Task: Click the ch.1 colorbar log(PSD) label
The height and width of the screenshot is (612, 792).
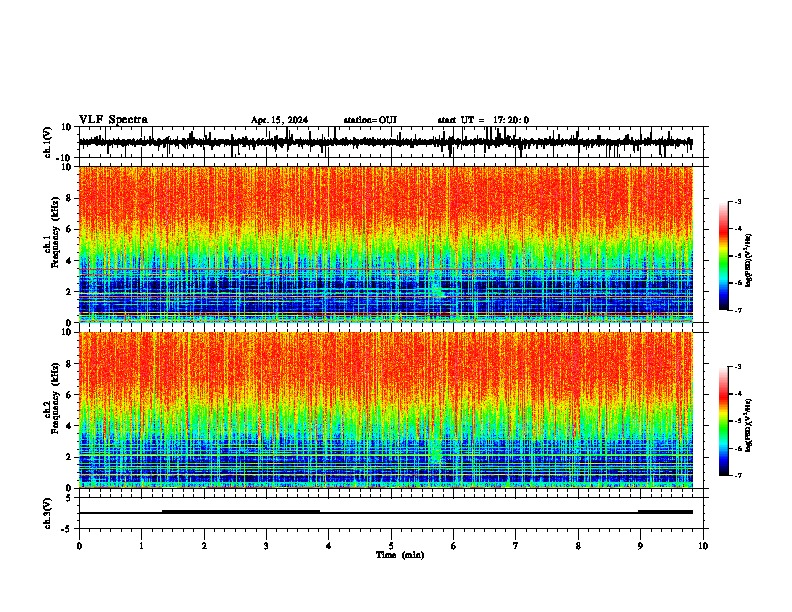Action: [x=749, y=260]
